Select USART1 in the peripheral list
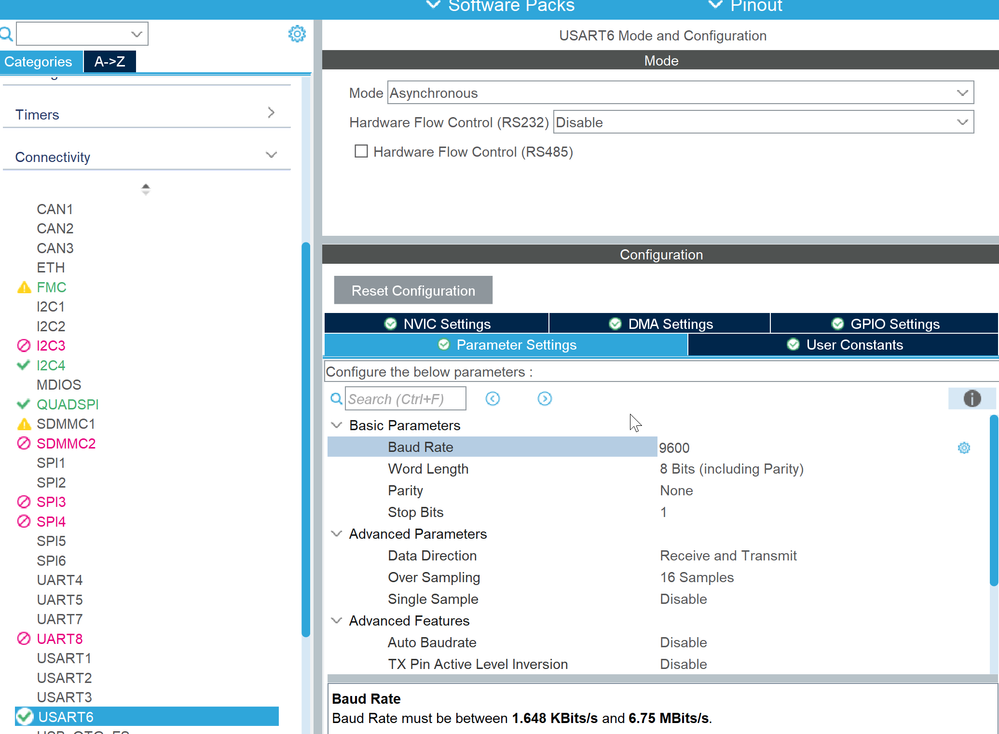Image resolution: width=999 pixels, height=734 pixels. 64,658
